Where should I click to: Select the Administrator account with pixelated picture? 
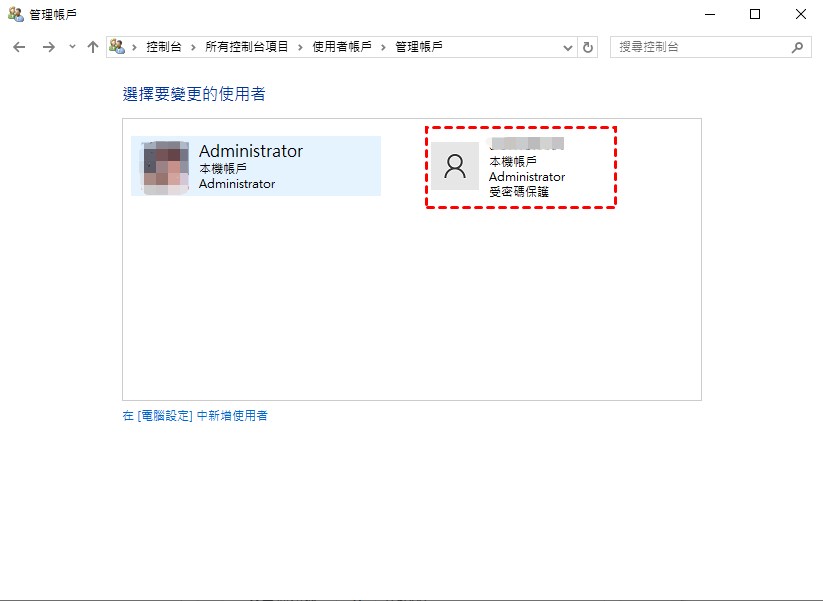point(256,166)
